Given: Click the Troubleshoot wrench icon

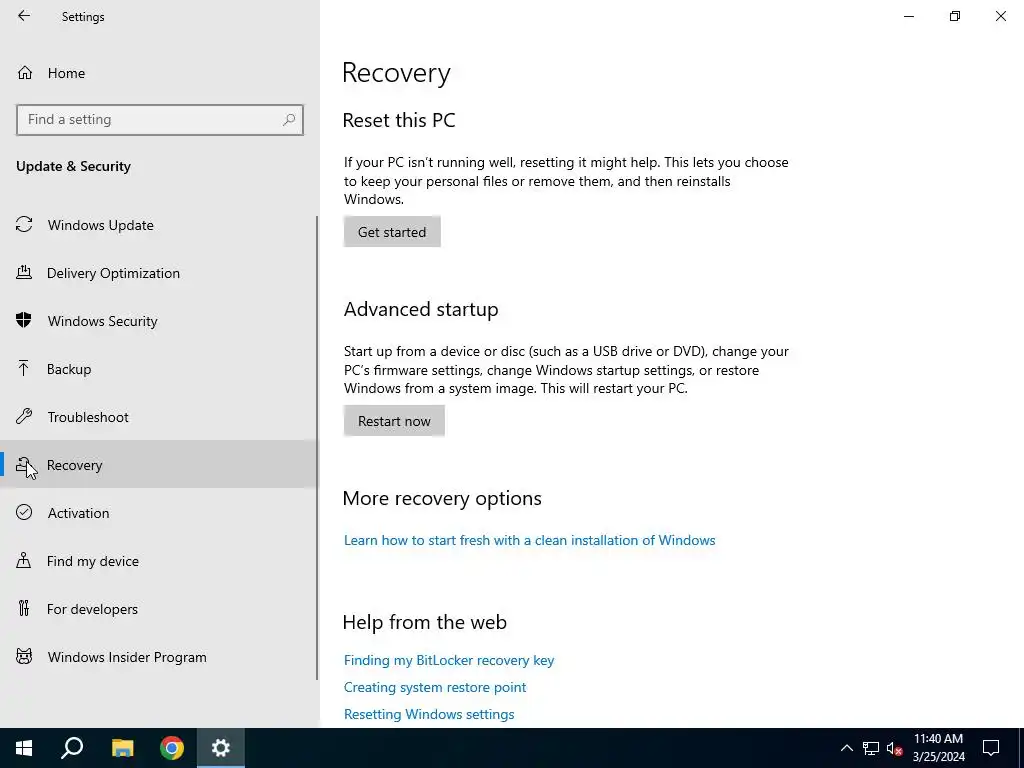Looking at the screenshot, I should (24, 416).
